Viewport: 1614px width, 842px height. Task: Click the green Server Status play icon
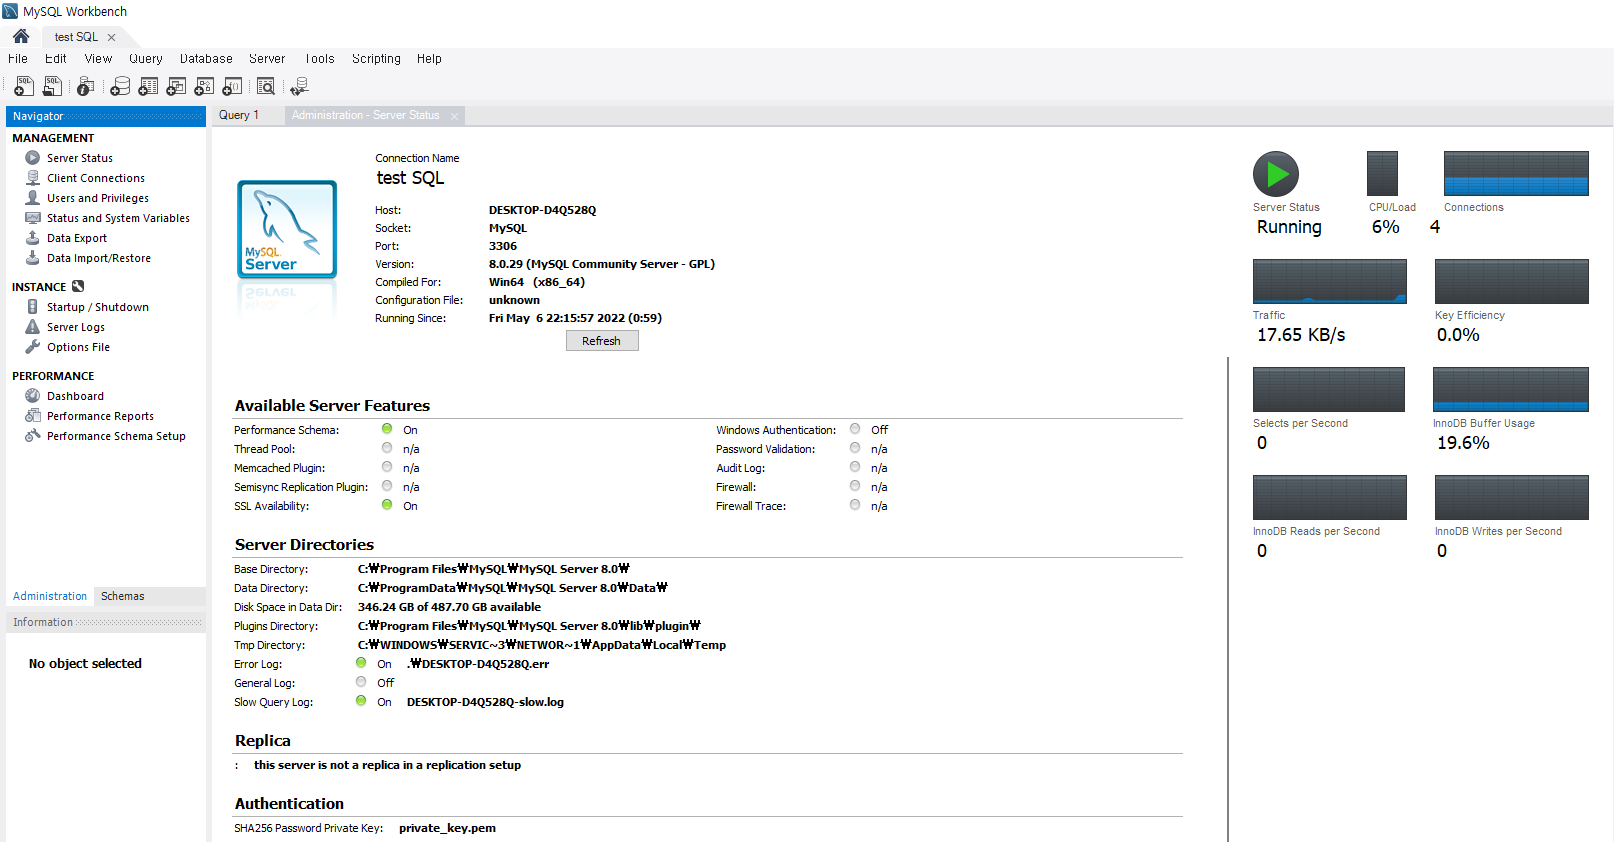point(1276,174)
